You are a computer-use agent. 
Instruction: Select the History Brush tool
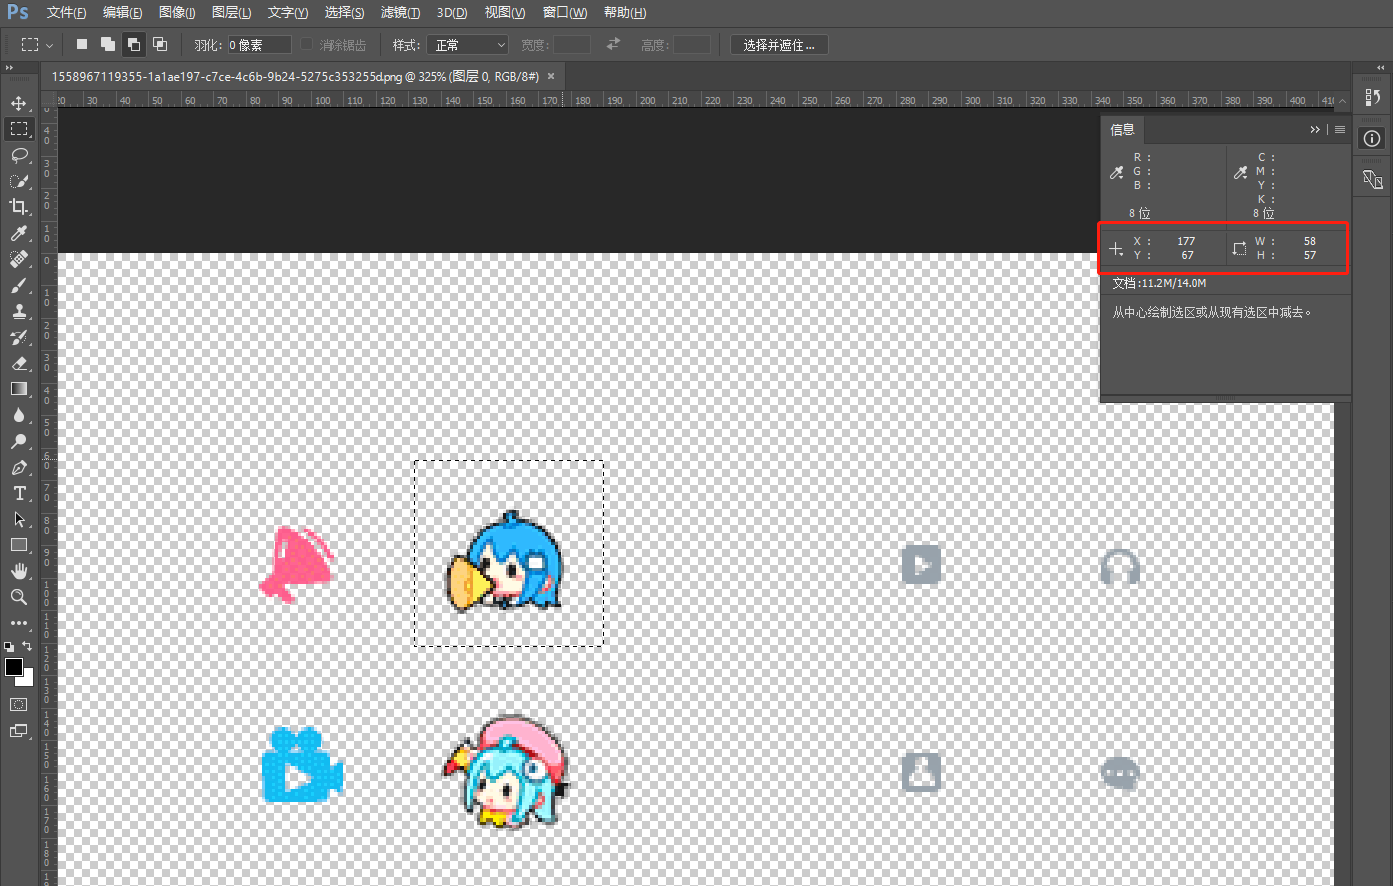coord(19,337)
